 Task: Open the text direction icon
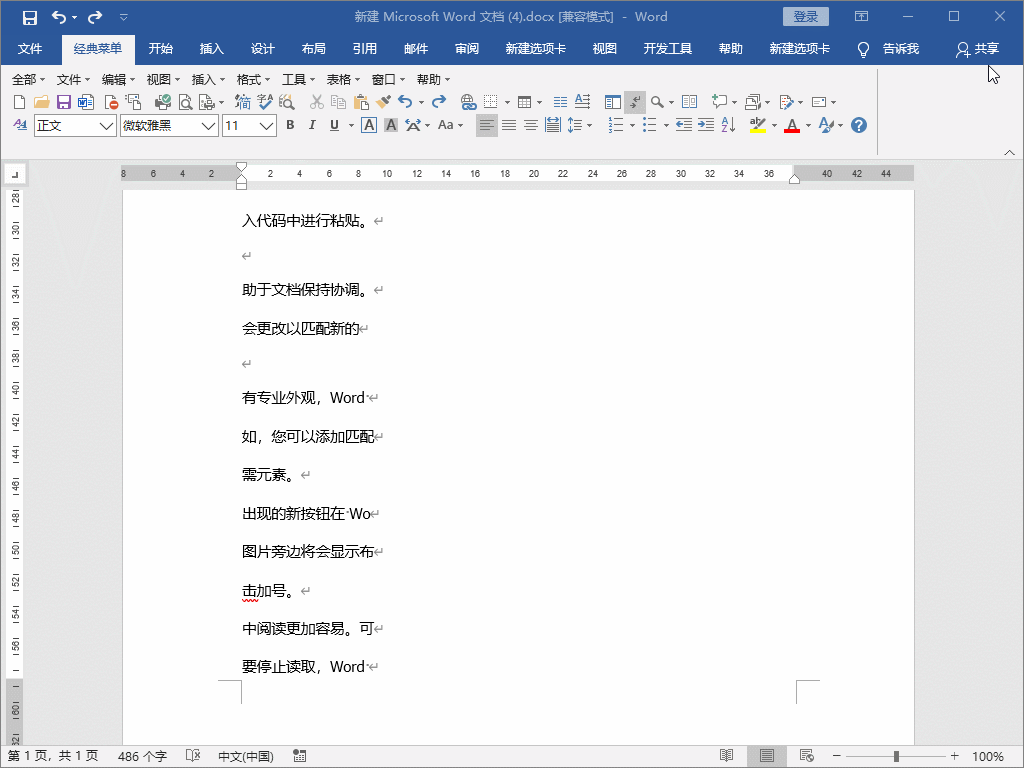click(x=583, y=101)
